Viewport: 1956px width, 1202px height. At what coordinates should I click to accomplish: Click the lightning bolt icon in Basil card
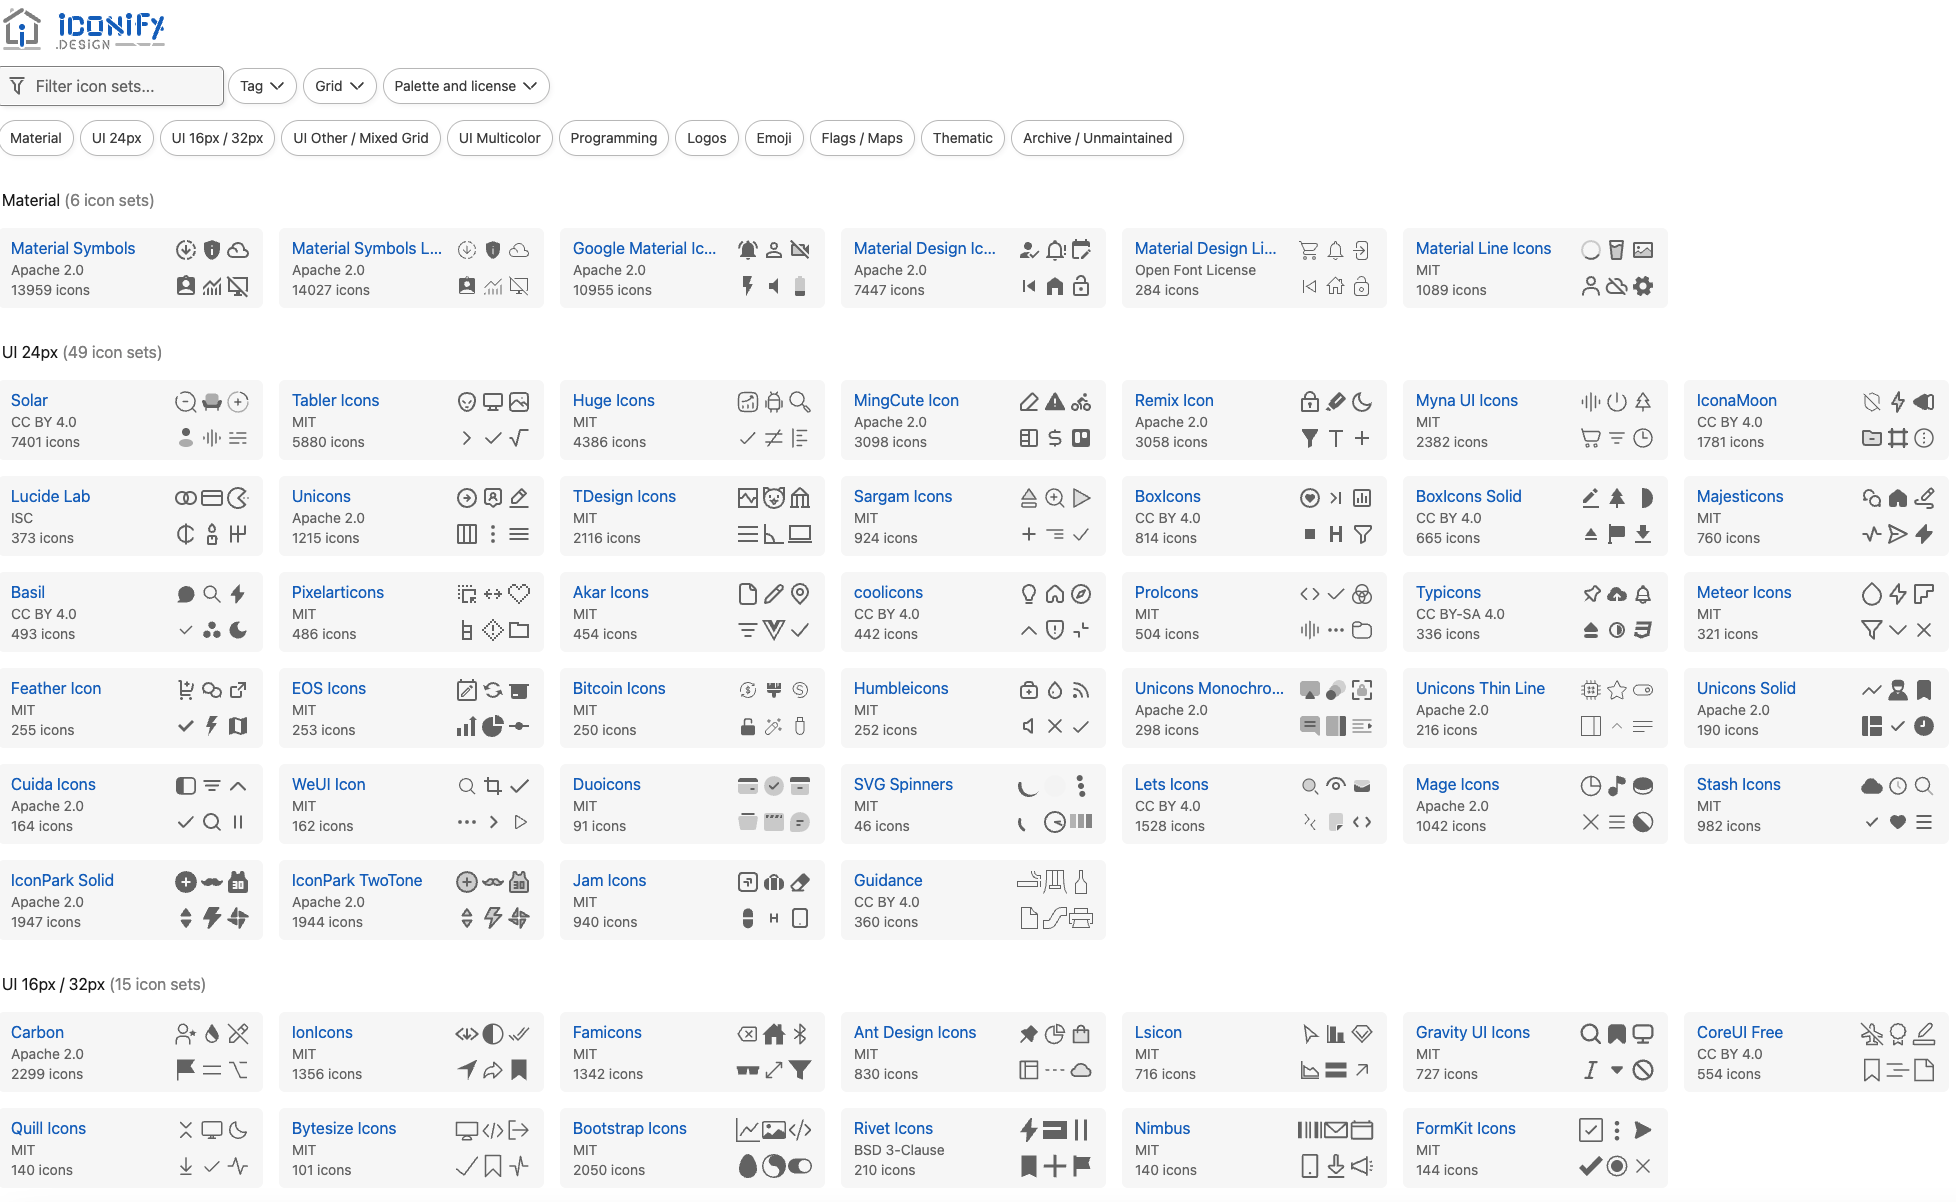coord(238,594)
